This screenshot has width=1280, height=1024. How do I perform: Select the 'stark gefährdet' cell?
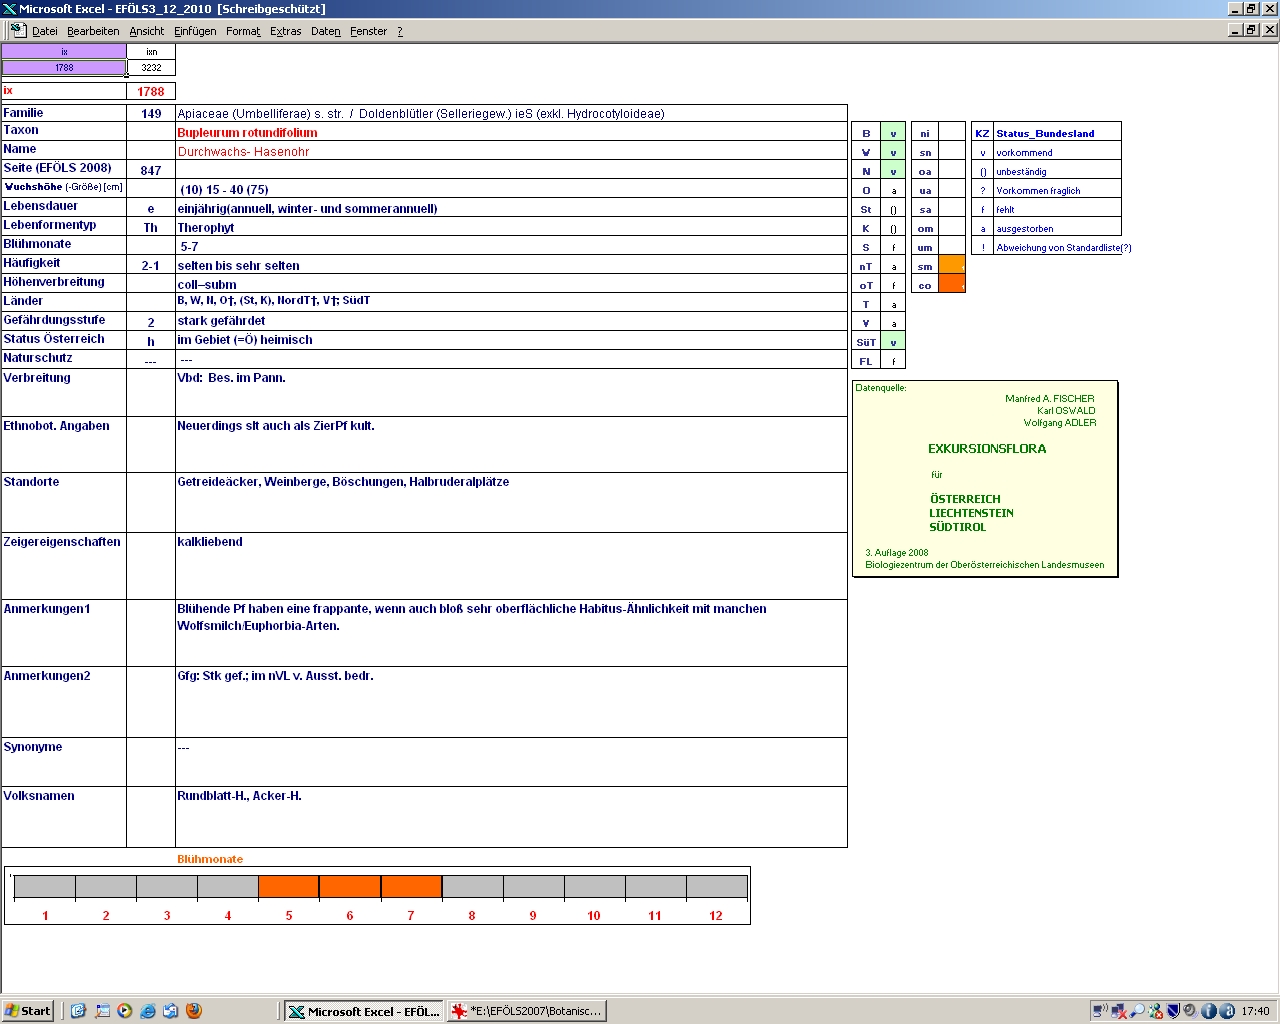tap(511, 321)
